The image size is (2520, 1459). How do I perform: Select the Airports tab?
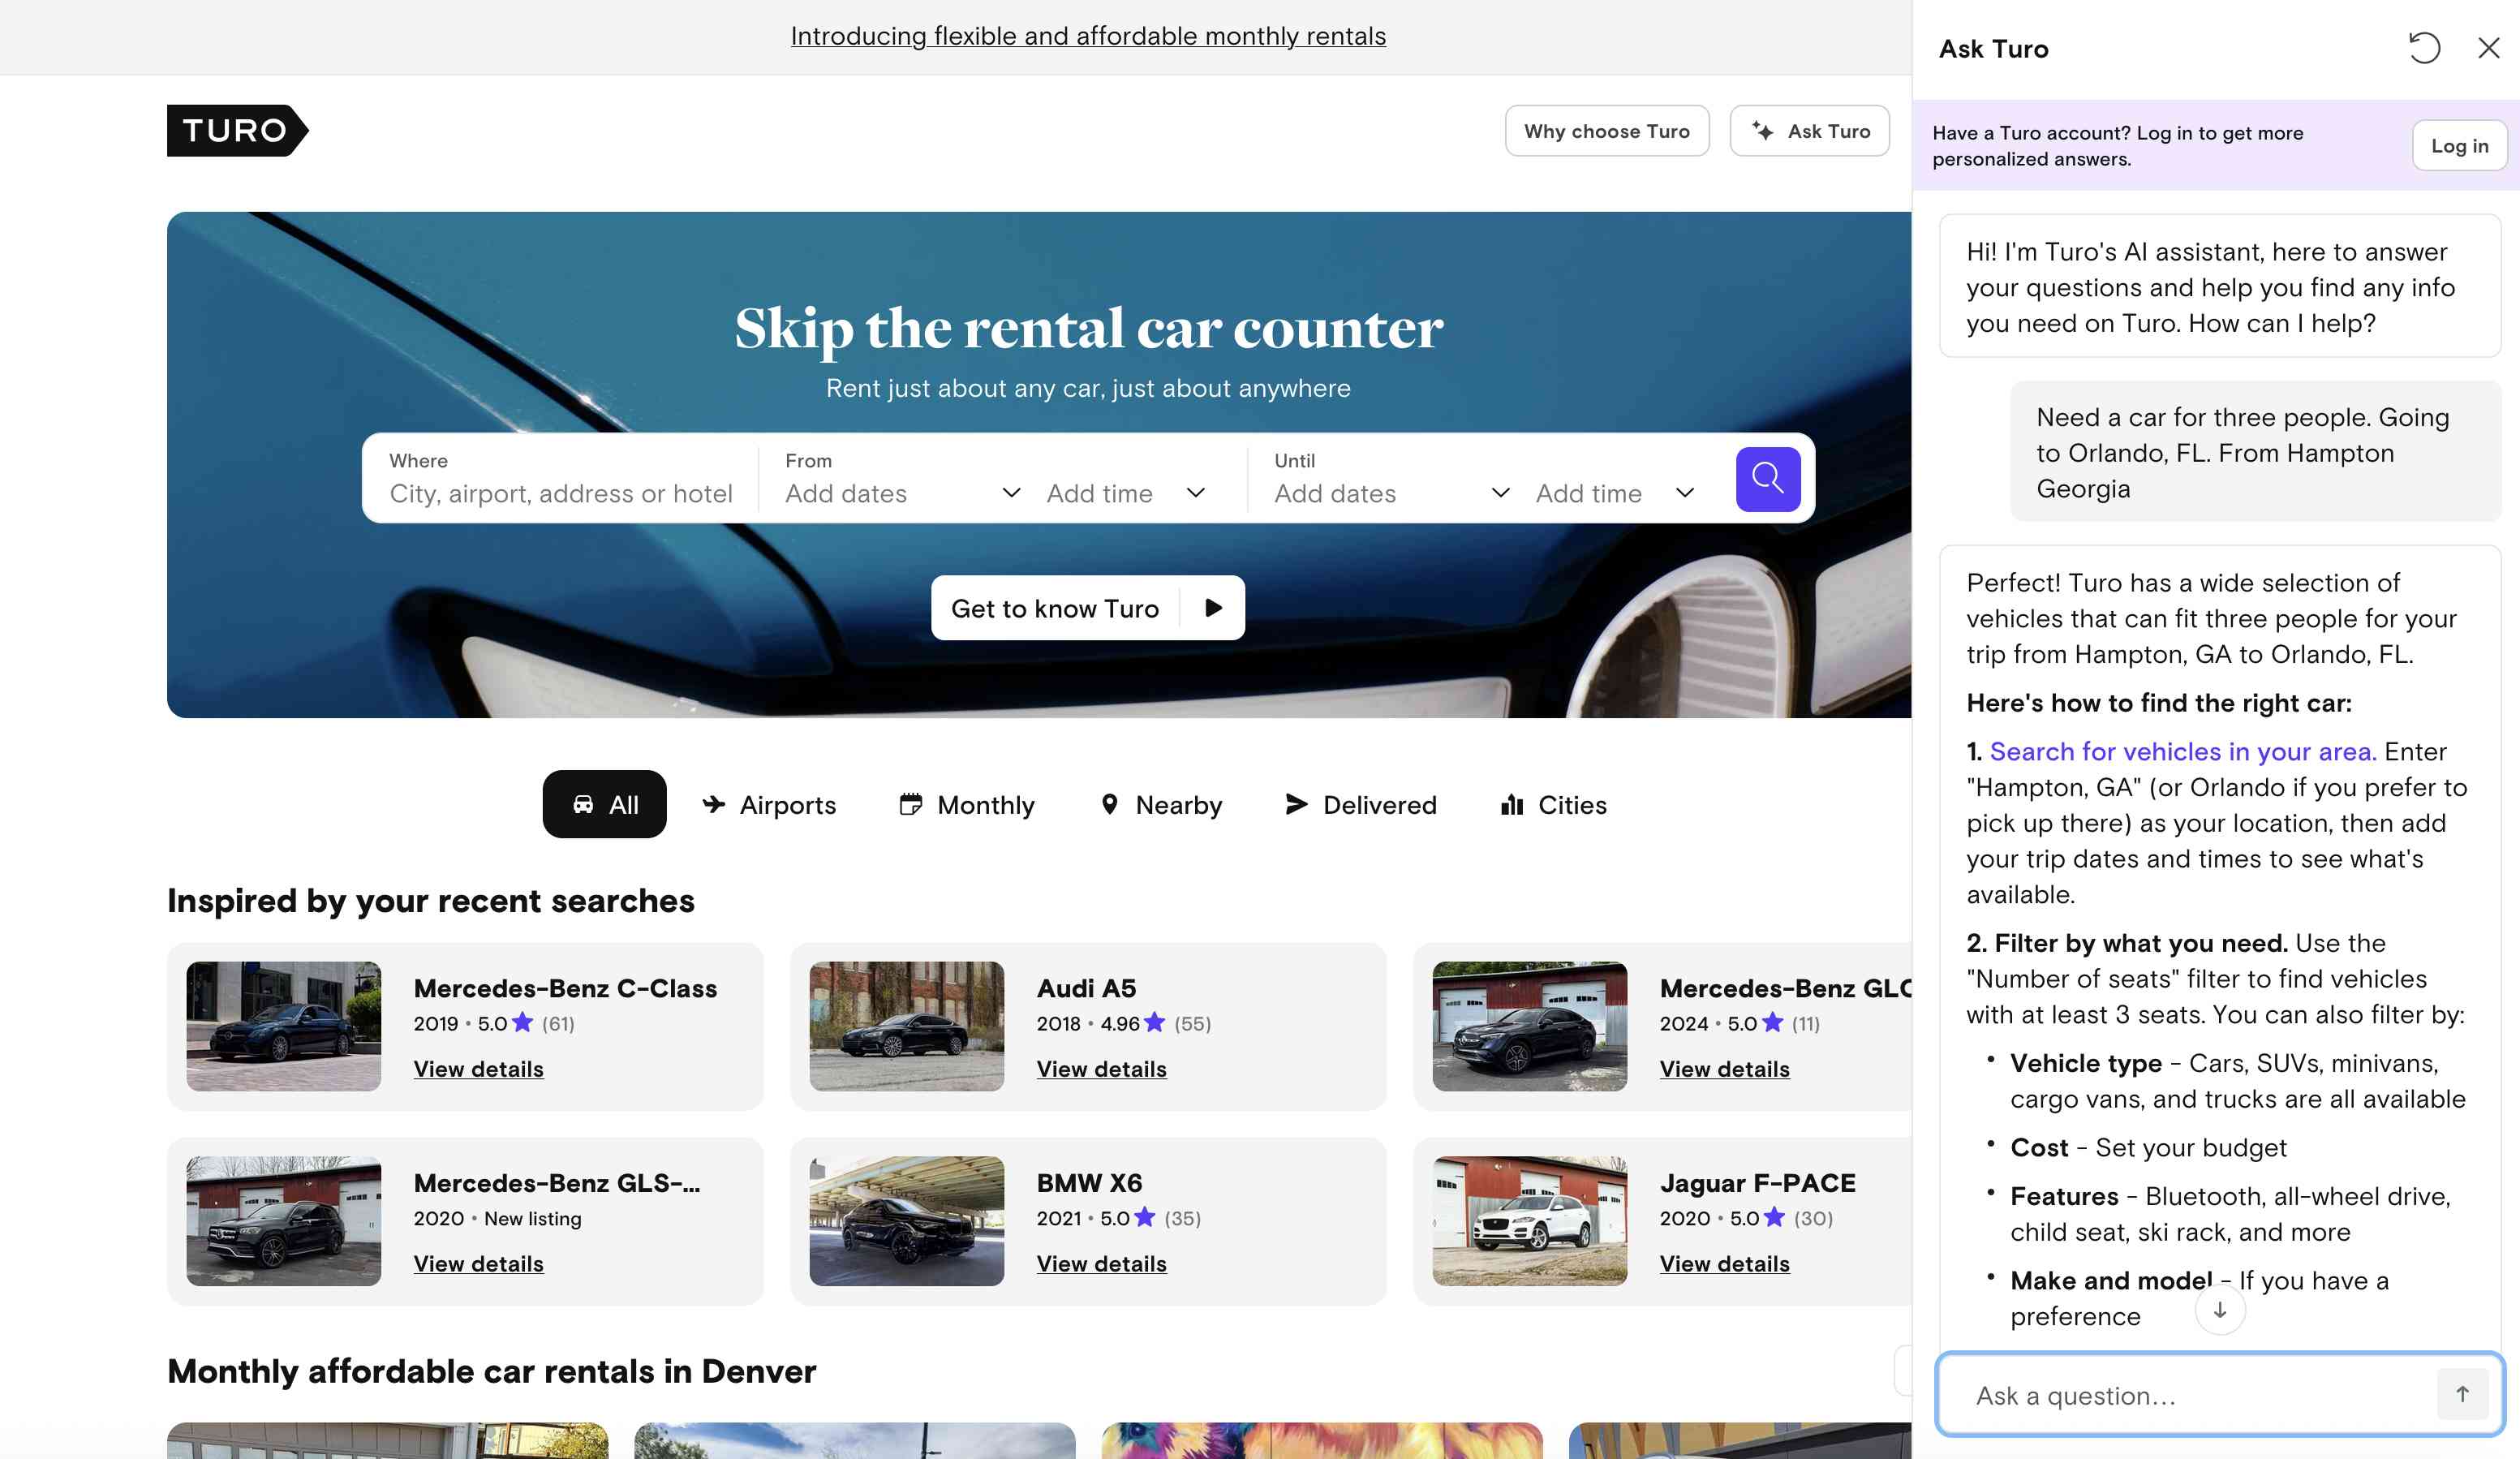(x=769, y=804)
